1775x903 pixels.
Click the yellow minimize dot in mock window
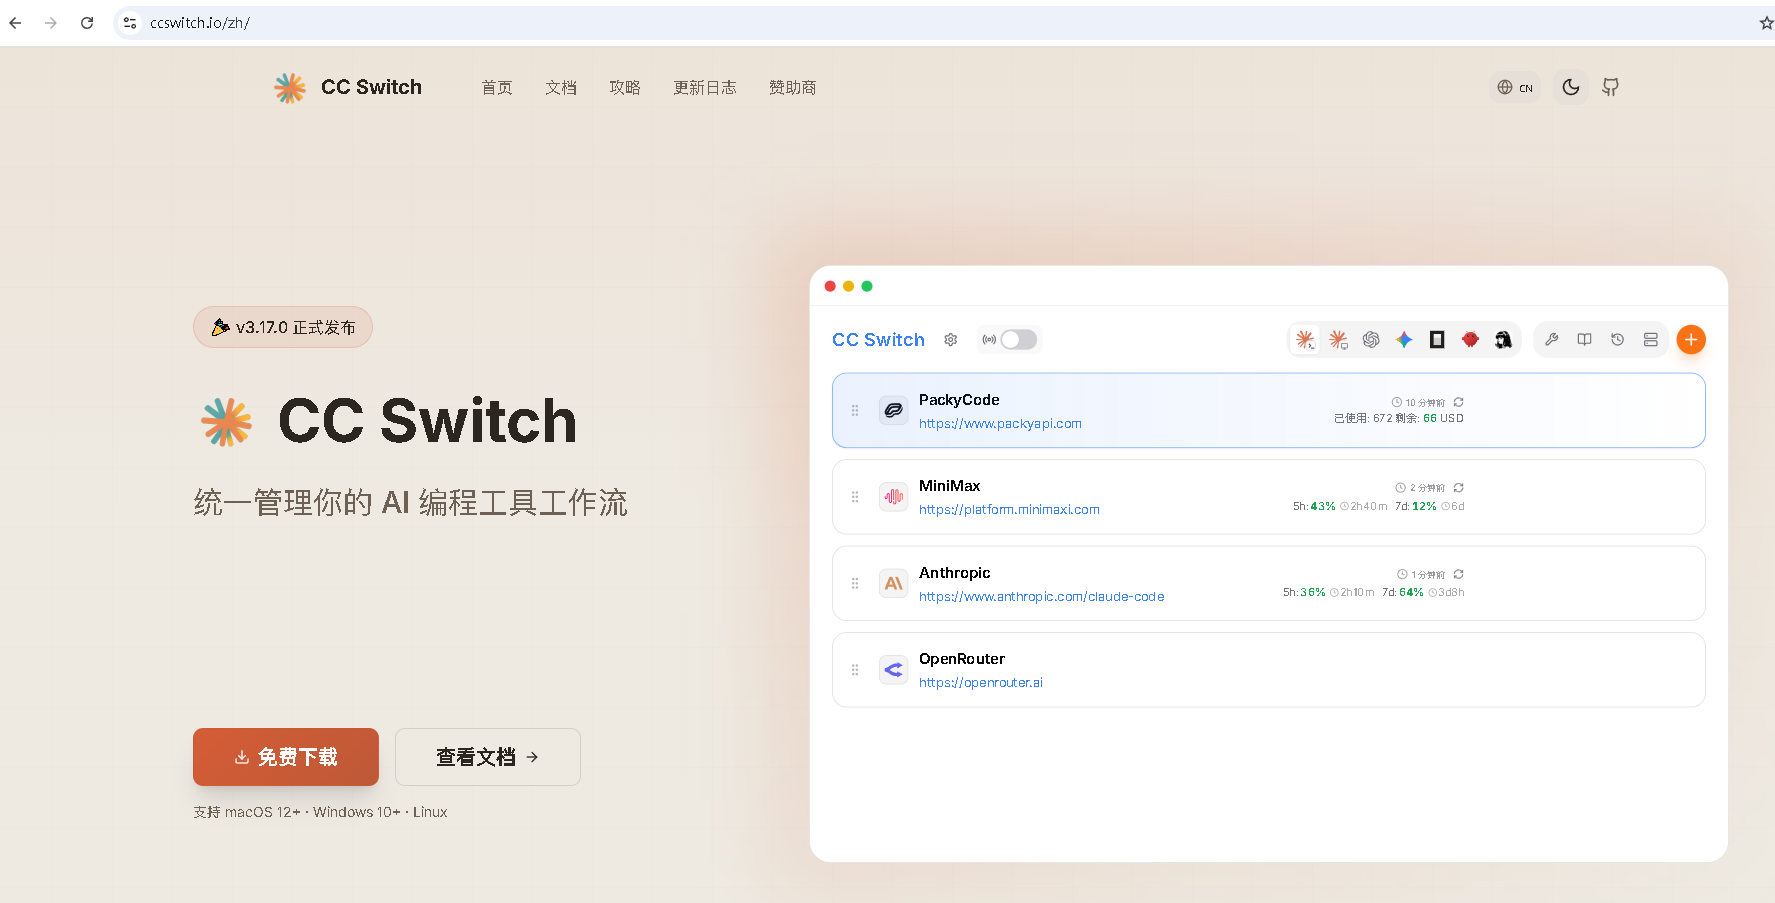pyautogui.click(x=849, y=286)
